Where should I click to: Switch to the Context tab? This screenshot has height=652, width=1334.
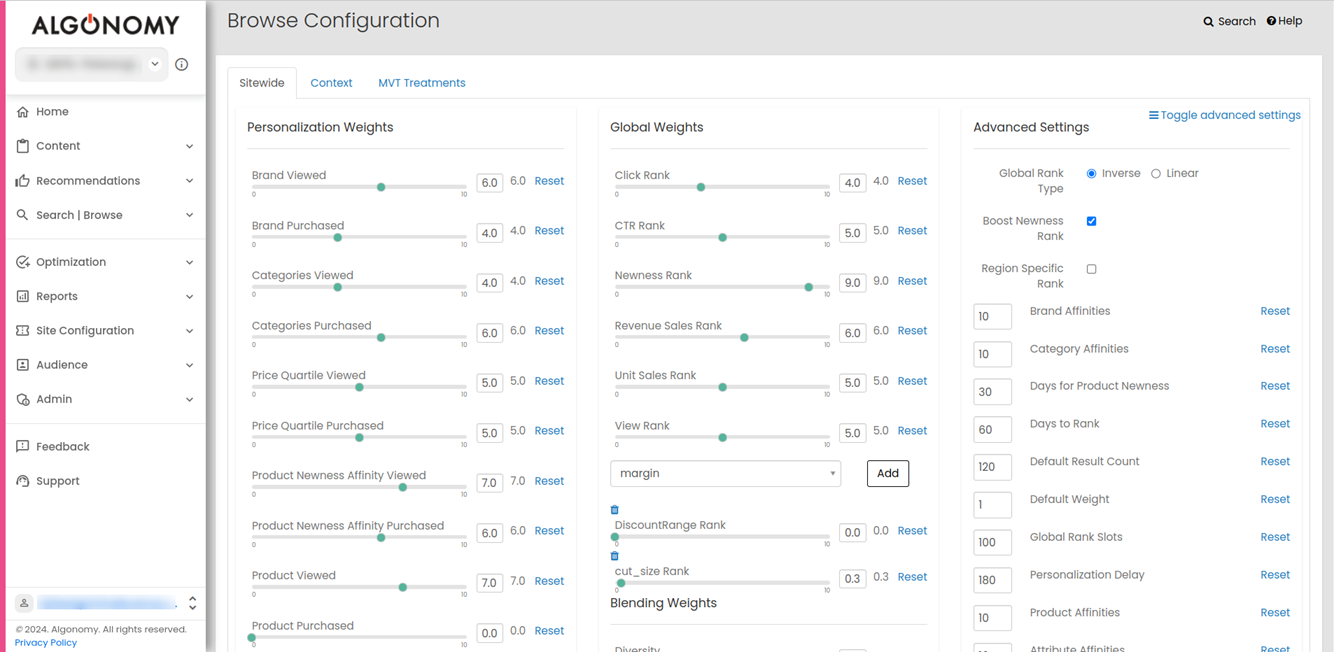(331, 83)
